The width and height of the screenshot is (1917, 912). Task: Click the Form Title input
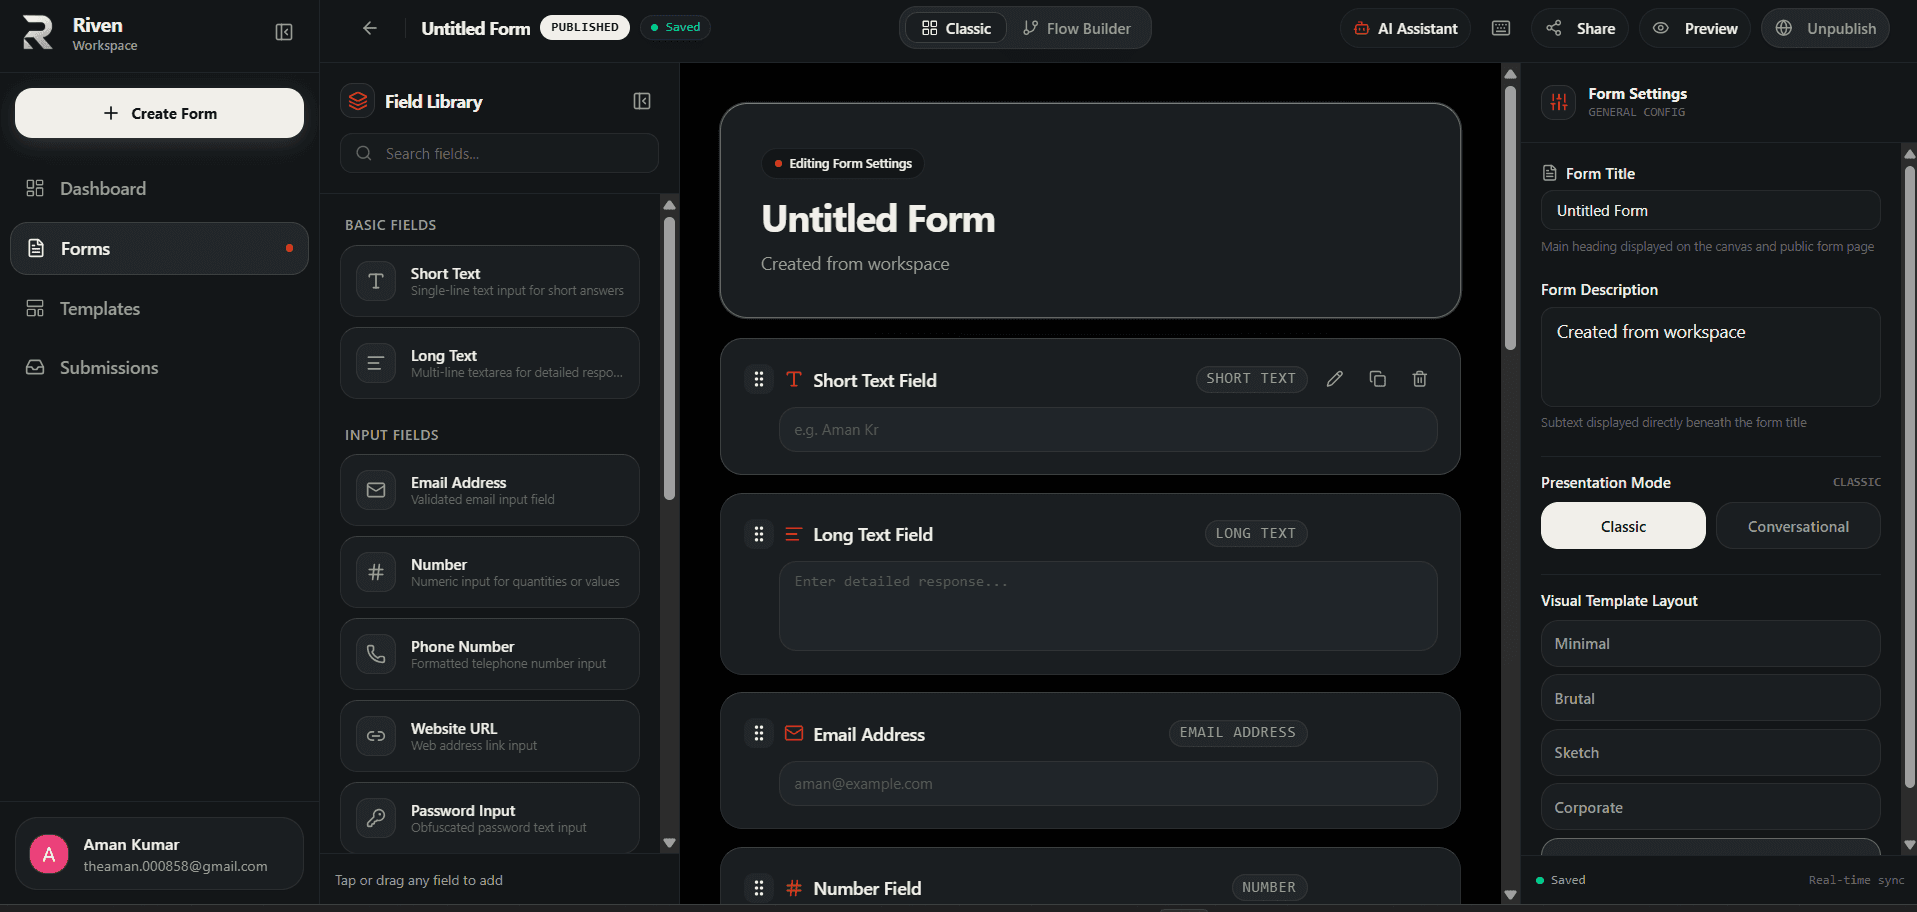(1710, 210)
